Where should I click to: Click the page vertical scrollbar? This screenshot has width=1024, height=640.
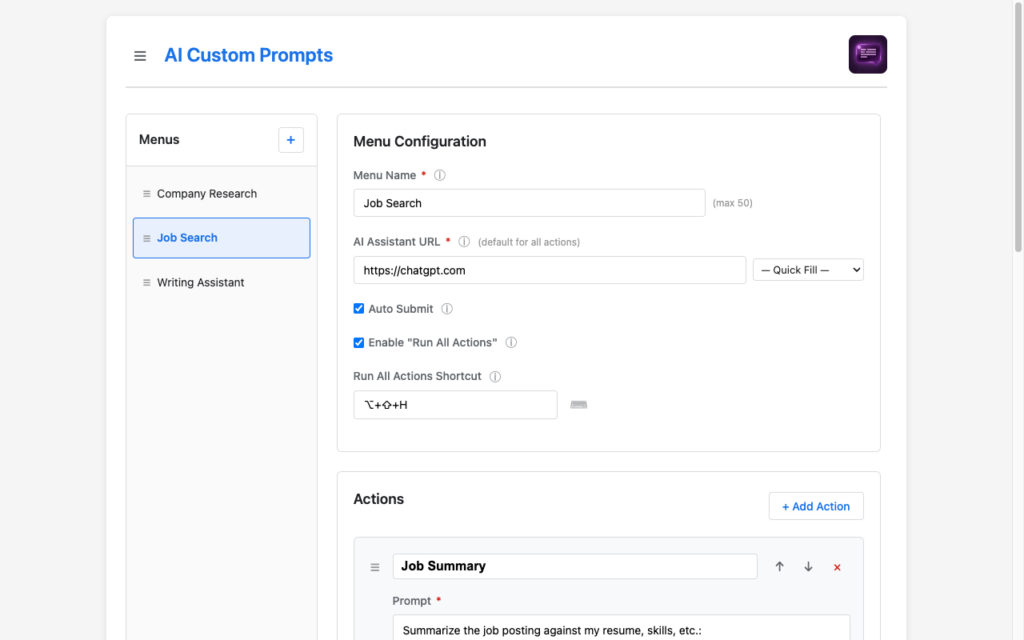point(1018,127)
